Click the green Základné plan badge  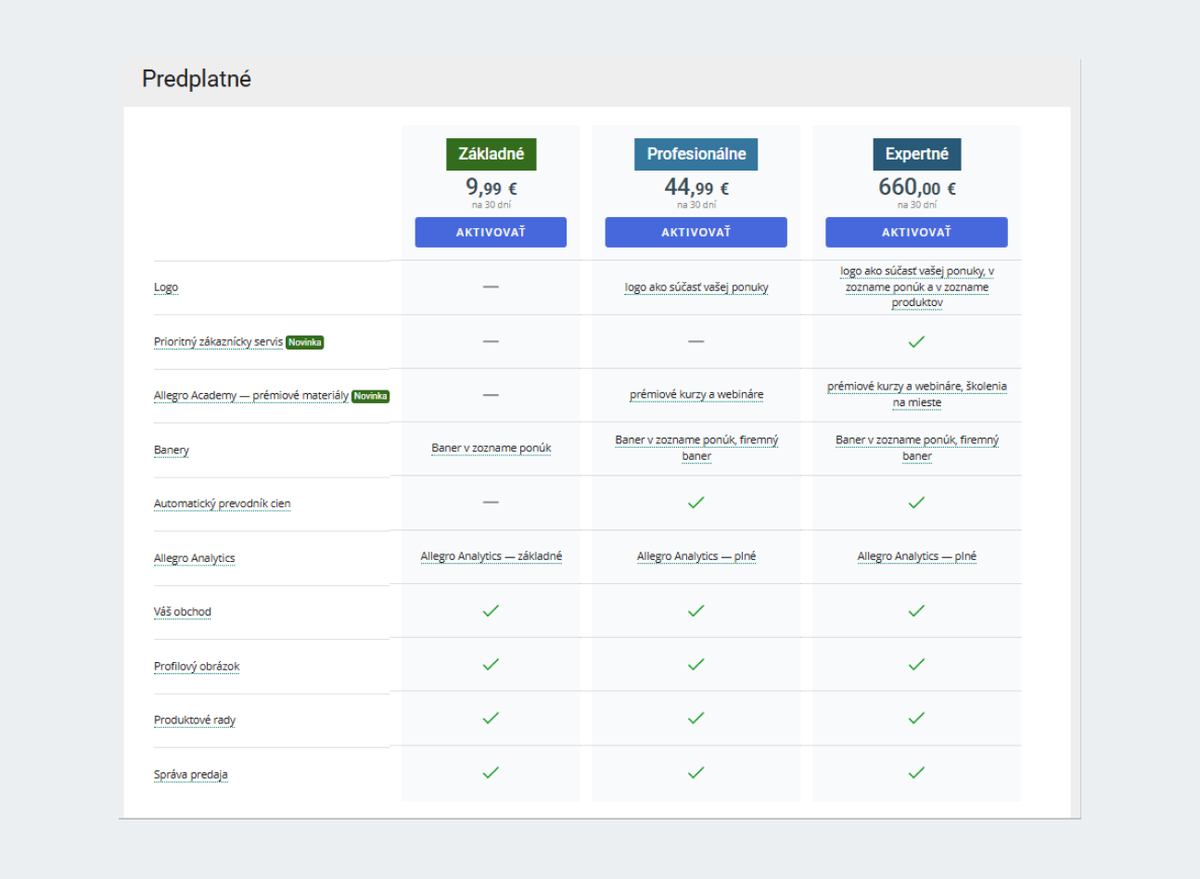pyautogui.click(x=491, y=155)
